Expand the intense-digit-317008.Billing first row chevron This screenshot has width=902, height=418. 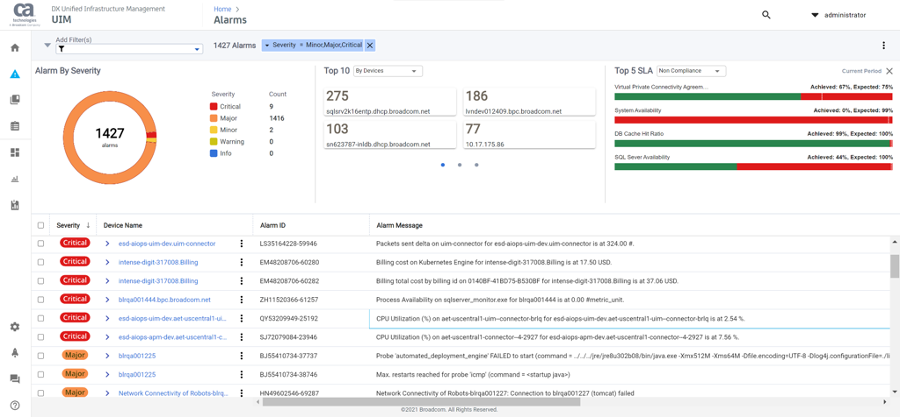pyautogui.click(x=108, y=262)
